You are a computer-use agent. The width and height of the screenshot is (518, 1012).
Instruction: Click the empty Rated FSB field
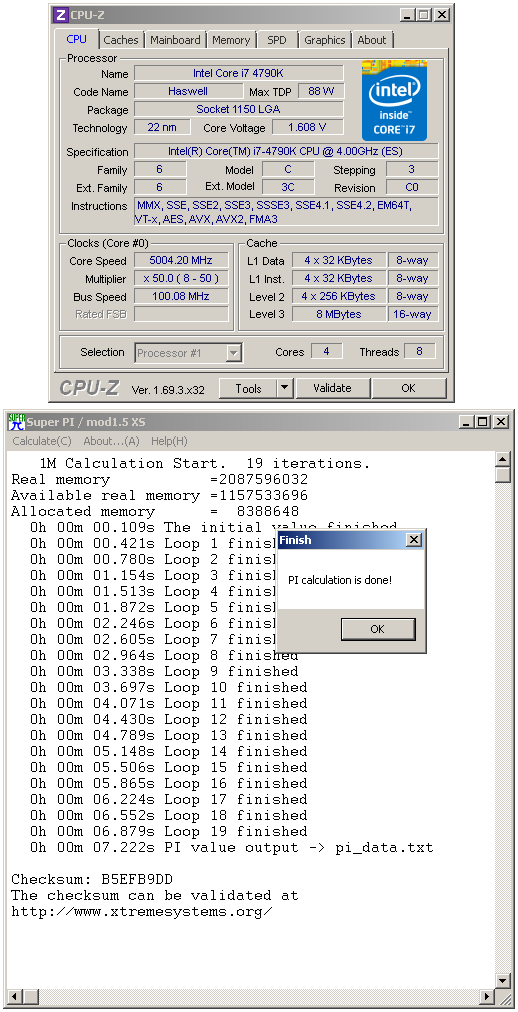coord(181,314)
